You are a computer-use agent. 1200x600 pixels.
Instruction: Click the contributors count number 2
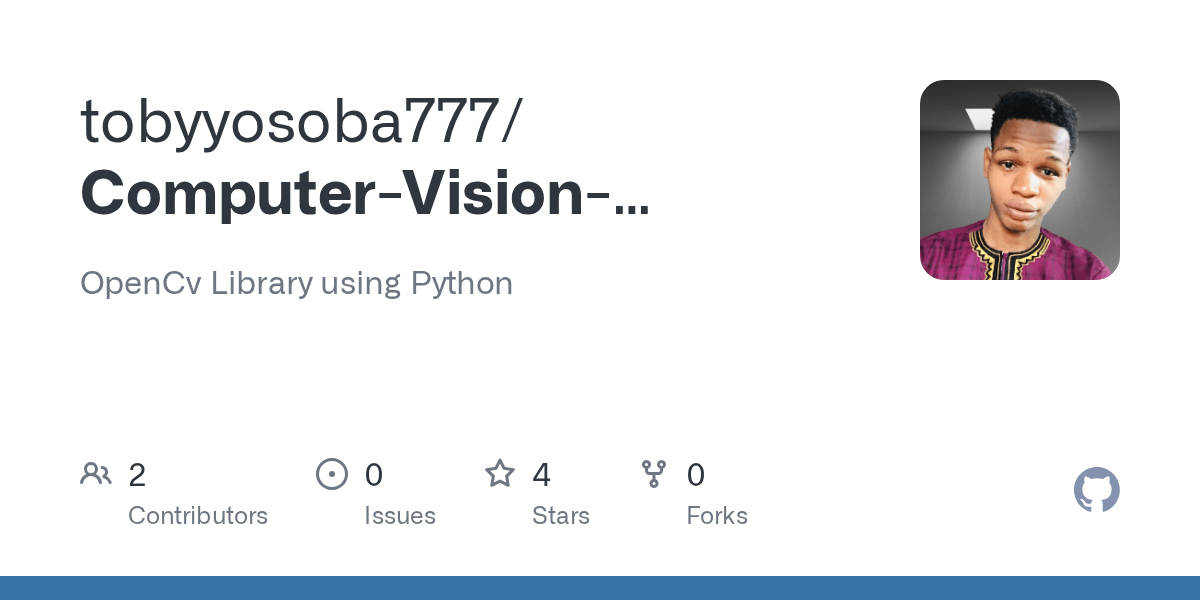pos(137,475)
